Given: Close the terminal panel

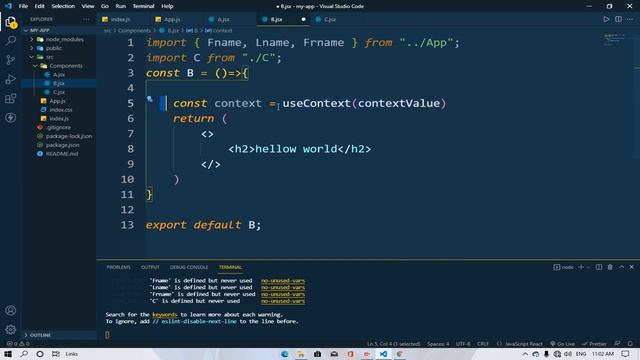Looking at the screenshot, I should point(631,267).
